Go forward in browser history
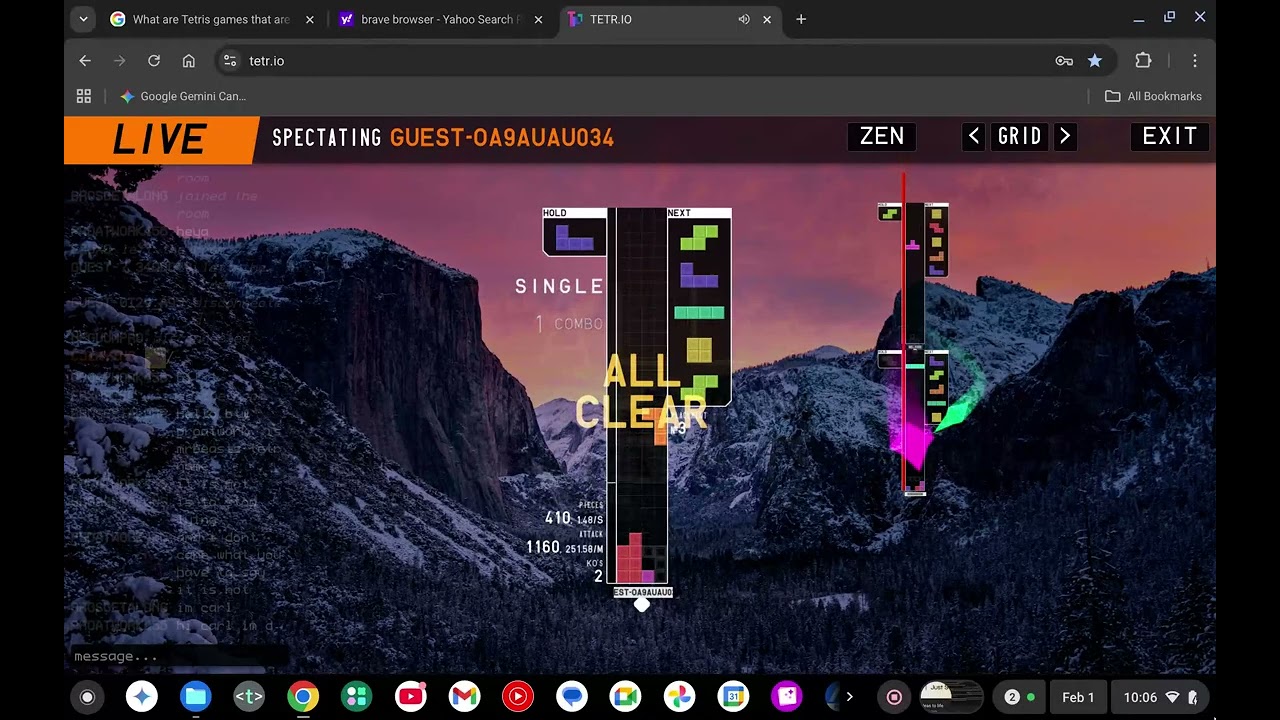This screenshot has width=1280, height=720. (x=120, y=61)
